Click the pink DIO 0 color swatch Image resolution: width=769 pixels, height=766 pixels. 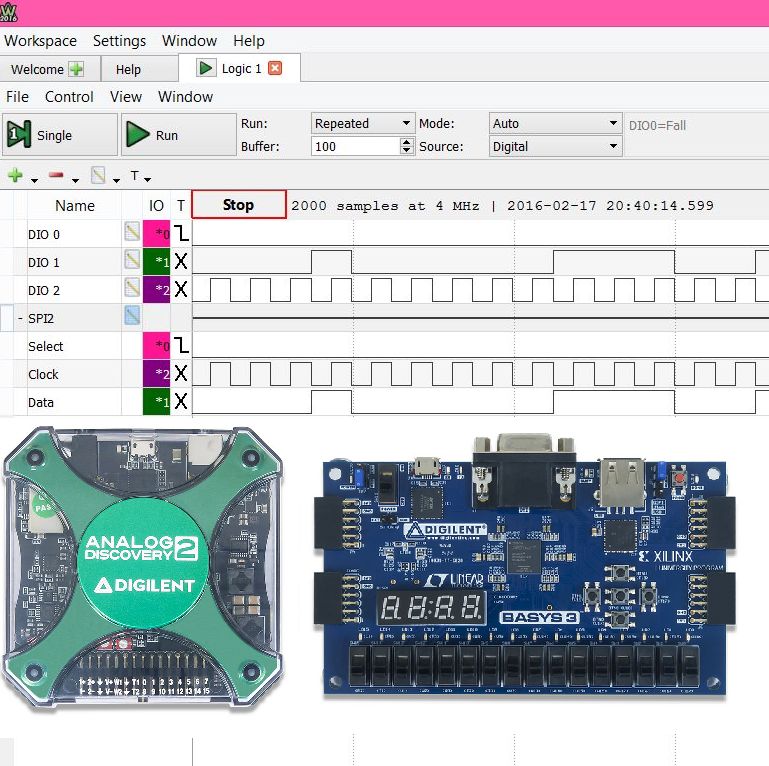click(x=156, y=233)
